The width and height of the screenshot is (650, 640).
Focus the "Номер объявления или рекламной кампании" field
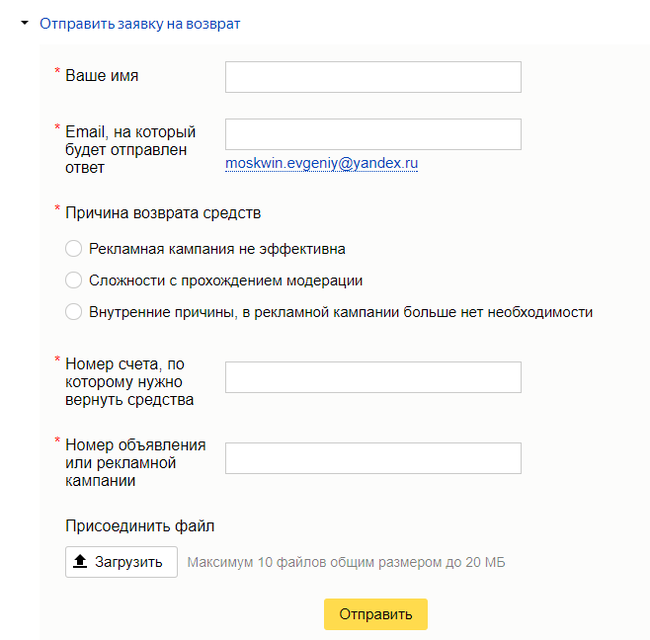coord(373,458)
